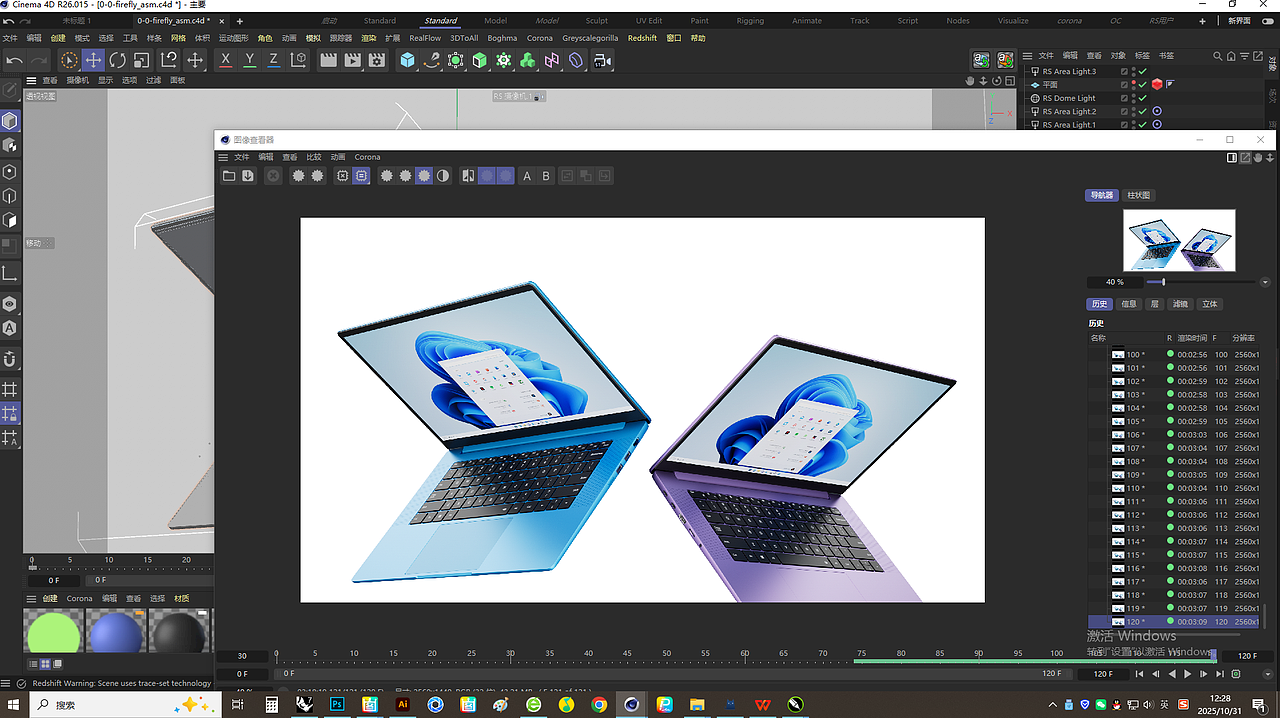Render to Picture Viewer icon
The image size is (1280, 718).
(x=352, y=60)
